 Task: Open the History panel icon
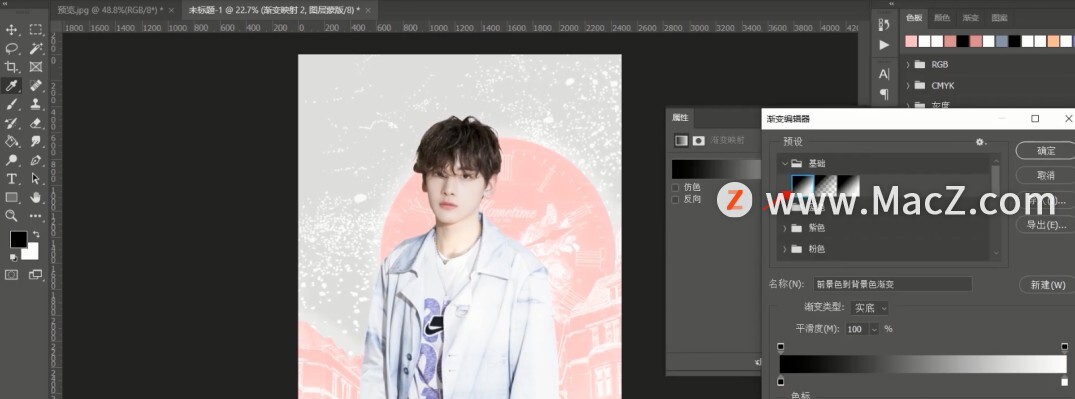[x=884, y=24]
